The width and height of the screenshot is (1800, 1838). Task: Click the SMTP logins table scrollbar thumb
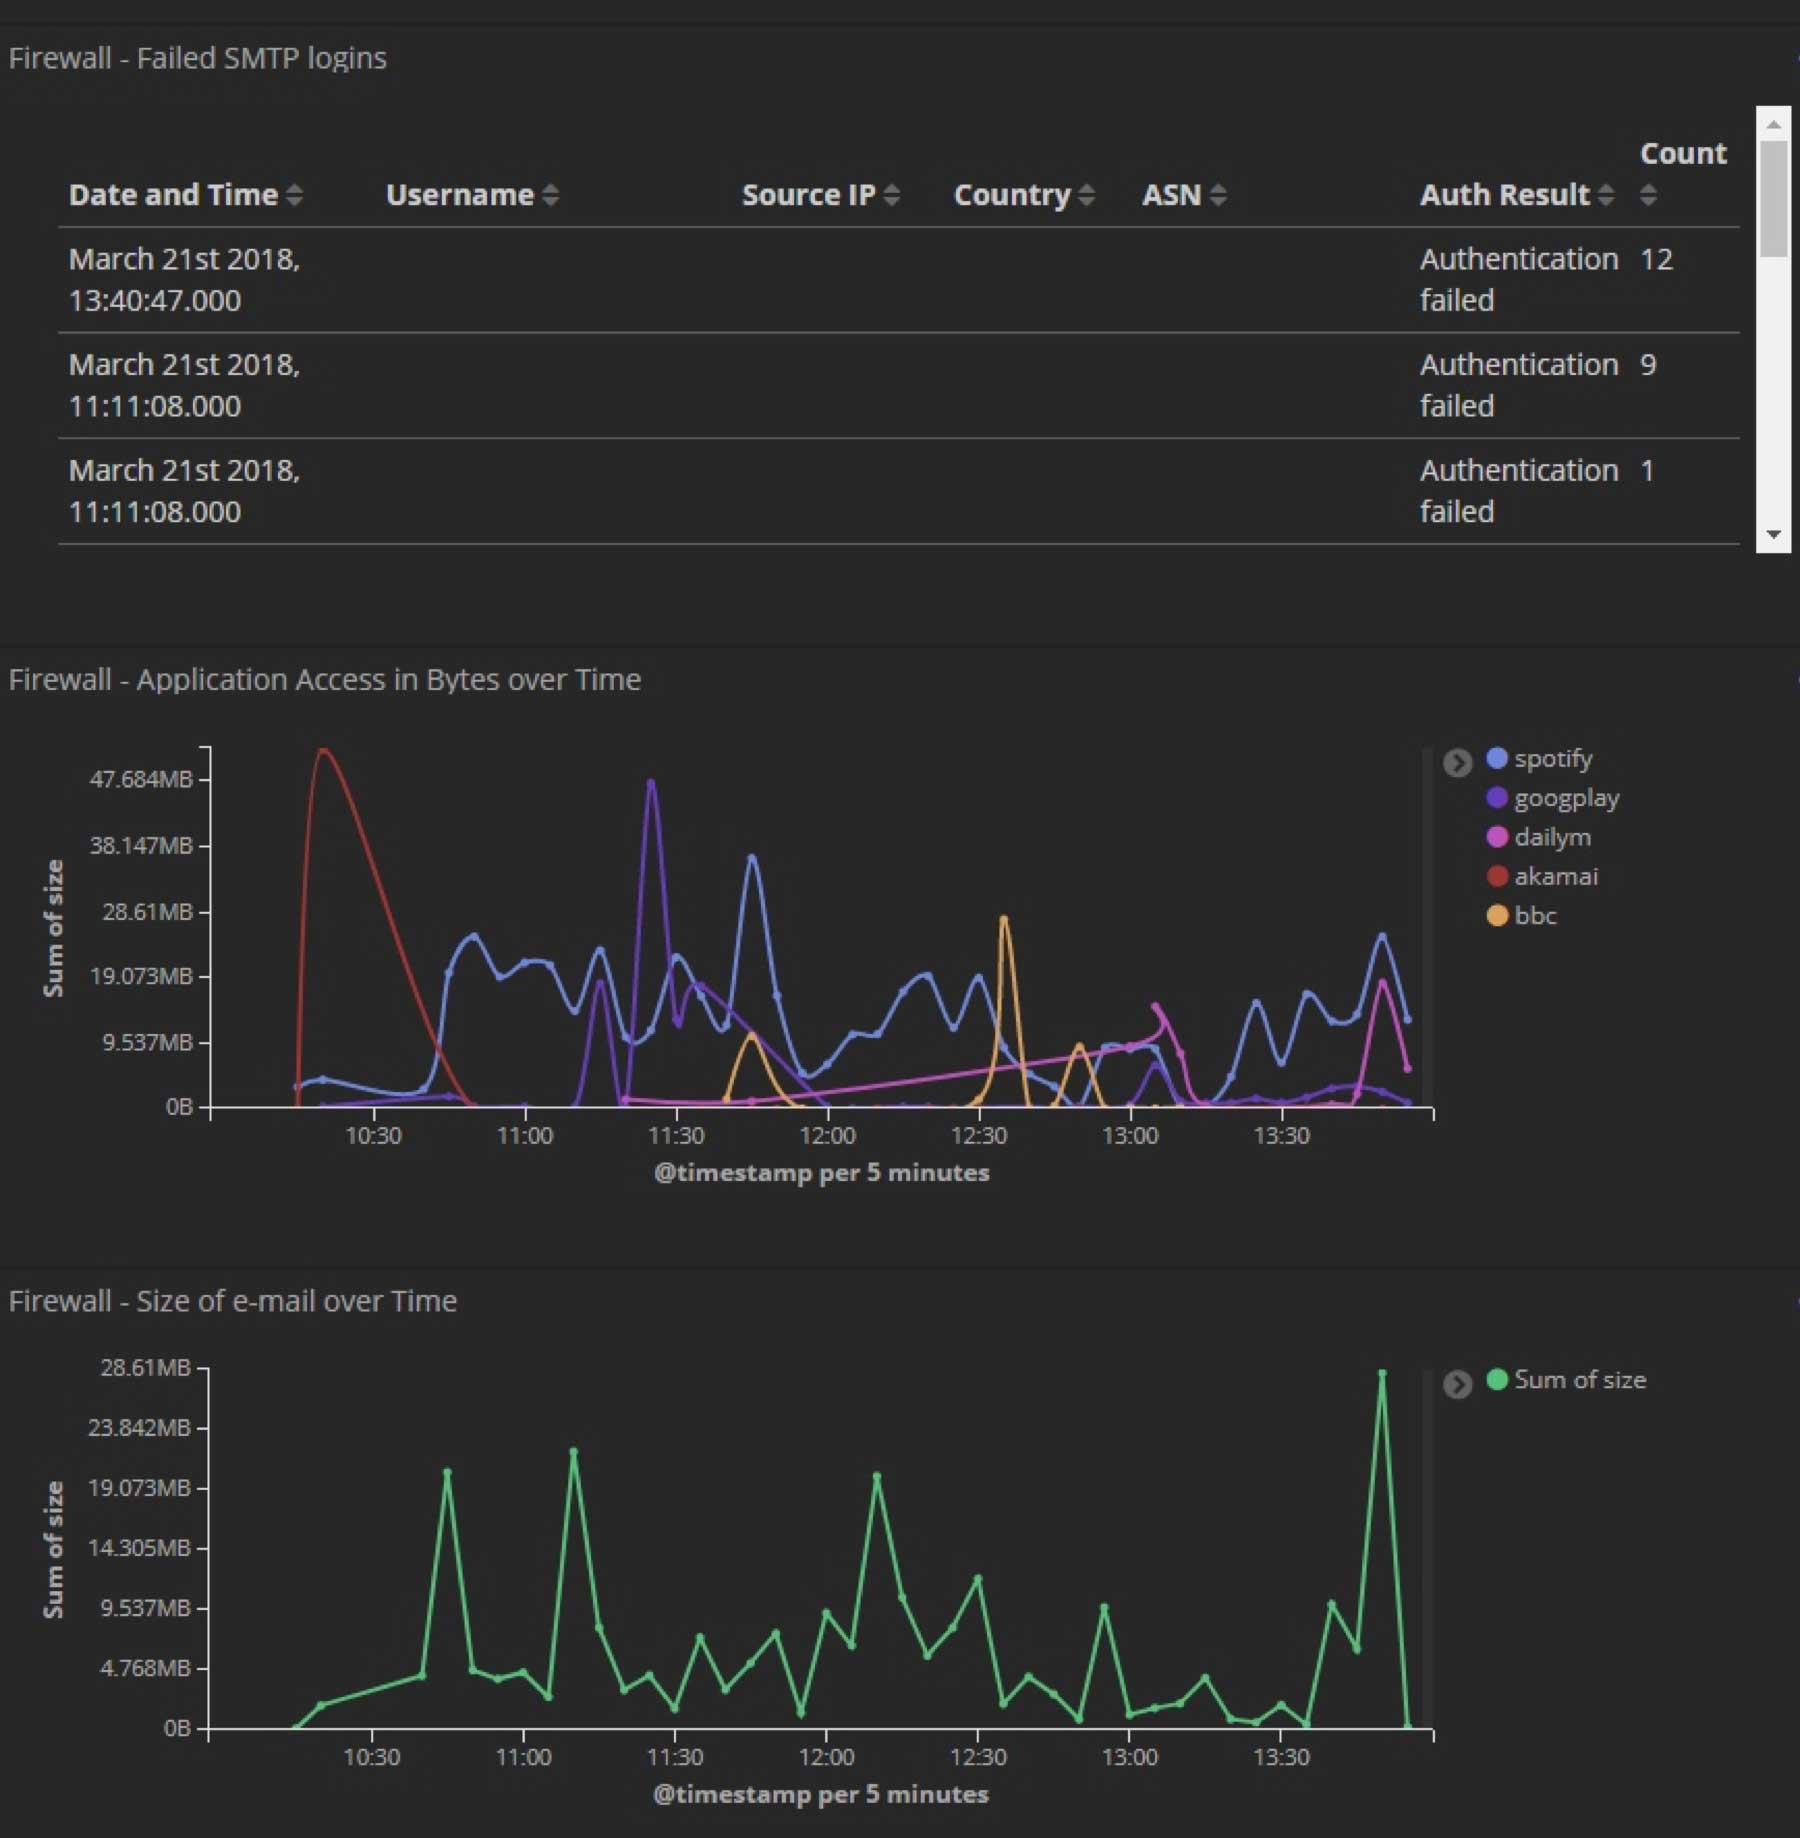click(1774, 198)
